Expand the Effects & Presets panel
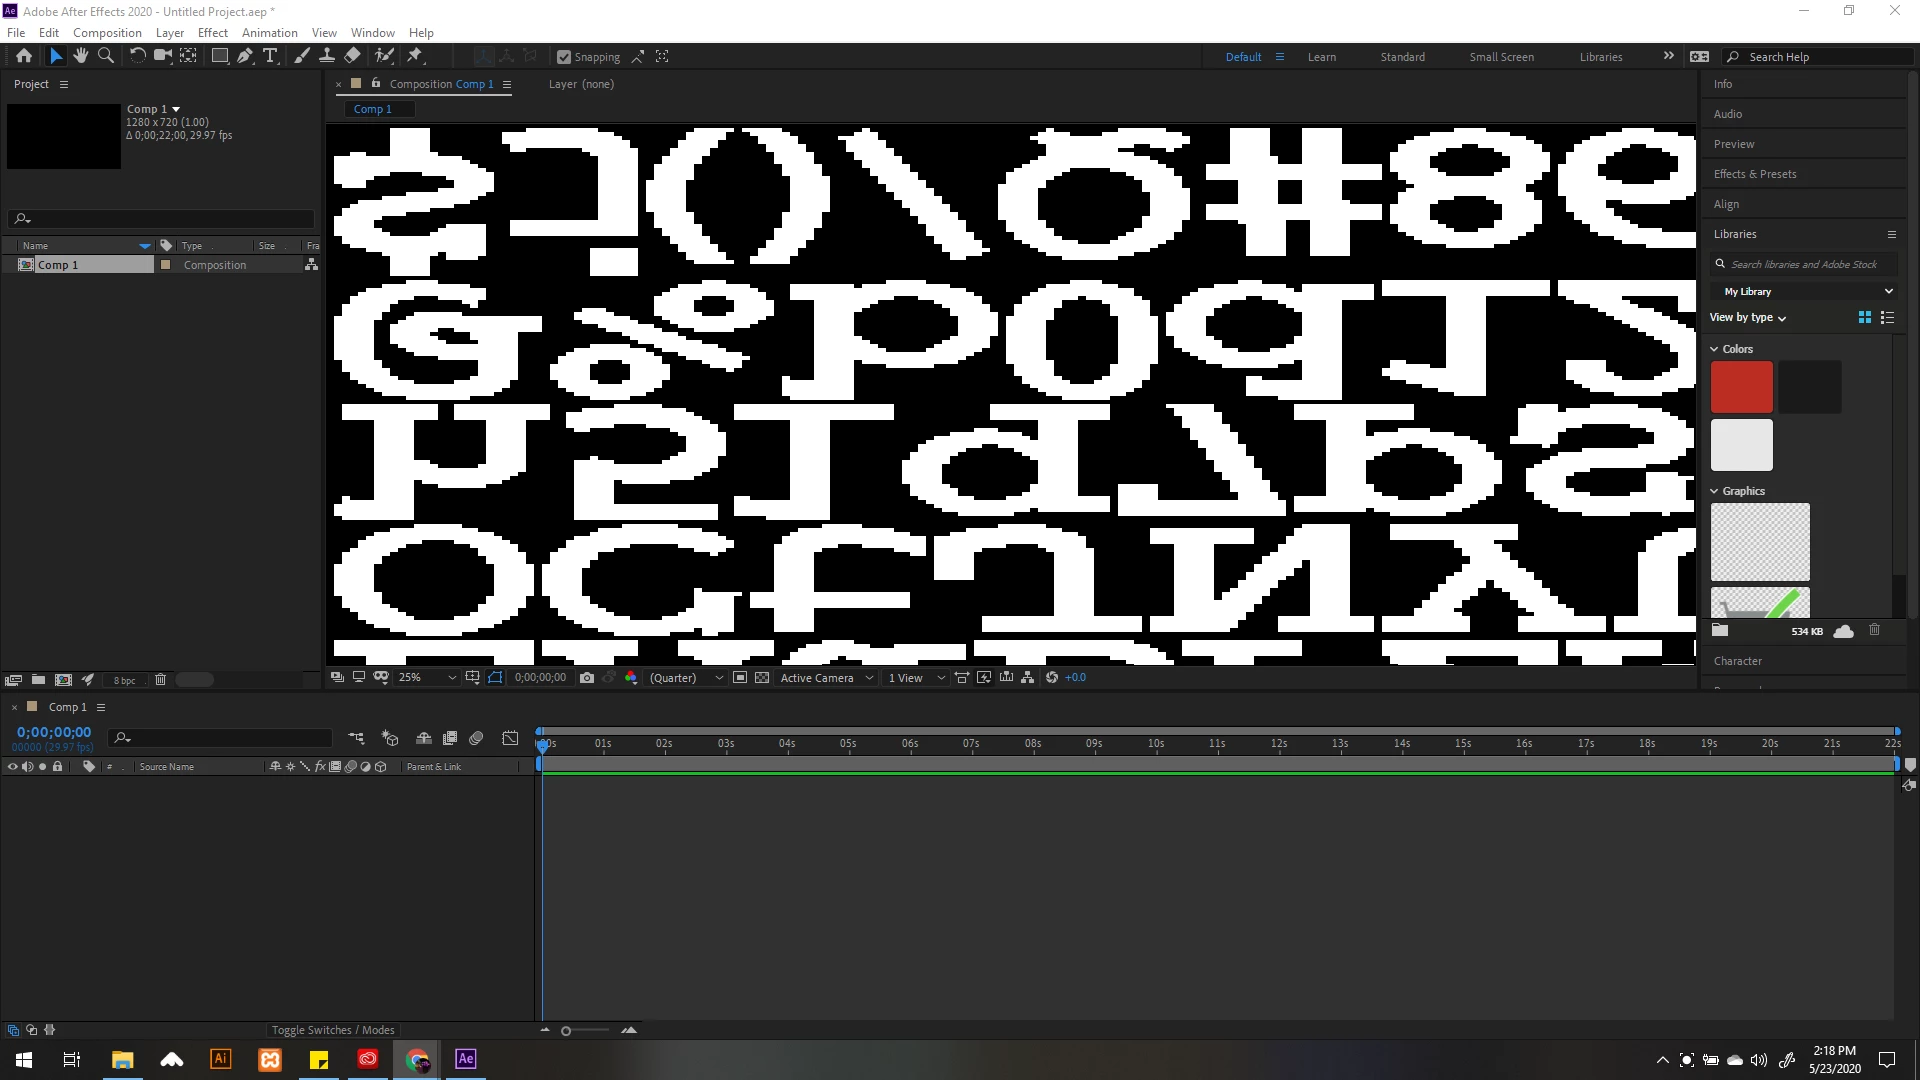The width and height of the screenshot is (1920, 1080). tap(1754, 174)
